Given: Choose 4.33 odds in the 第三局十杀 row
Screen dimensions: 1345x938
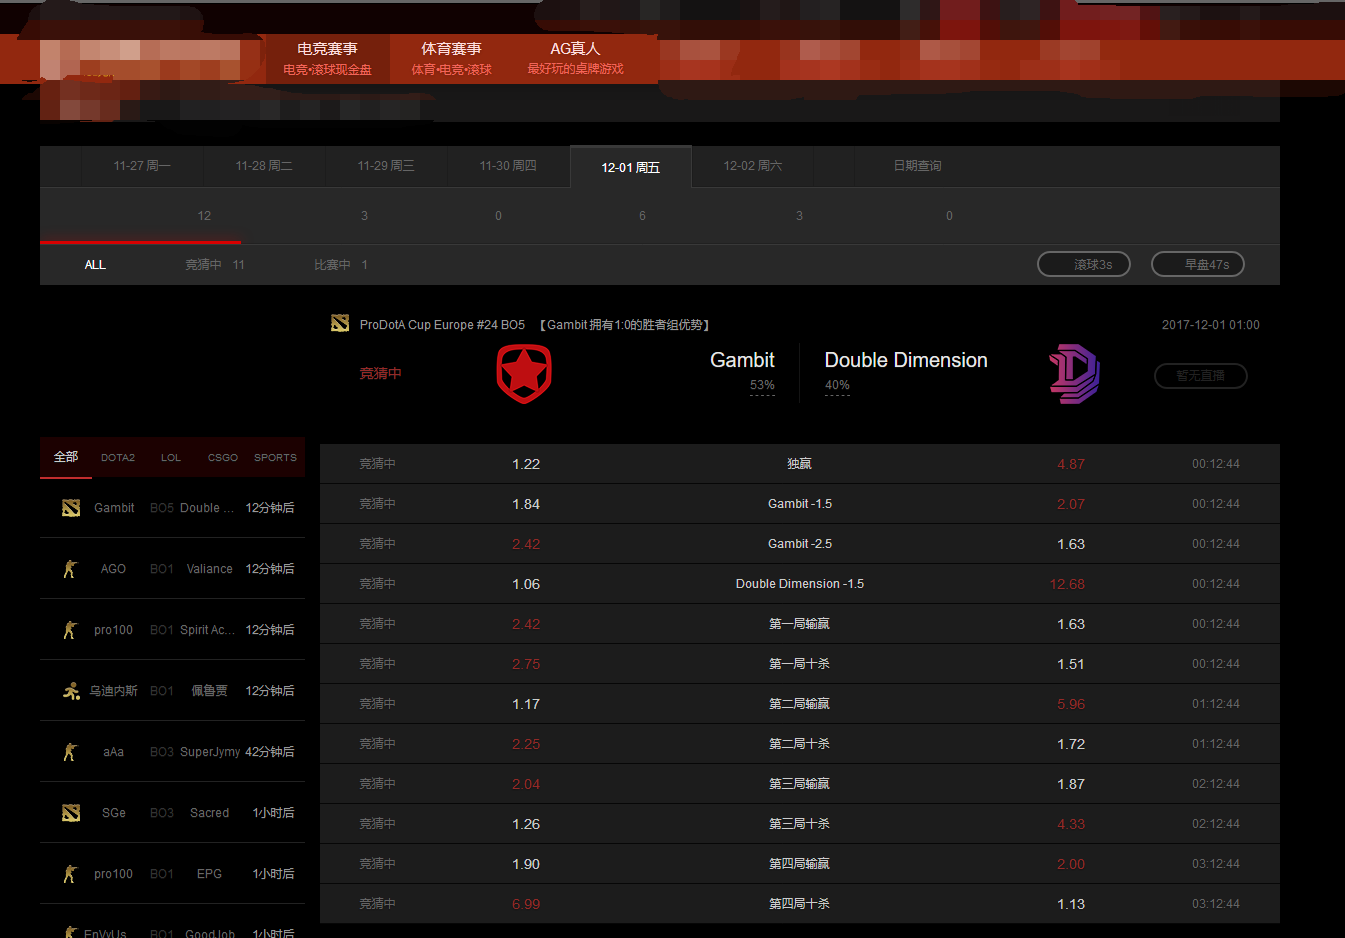Looking at the screenshot, I should point(1071,824).
